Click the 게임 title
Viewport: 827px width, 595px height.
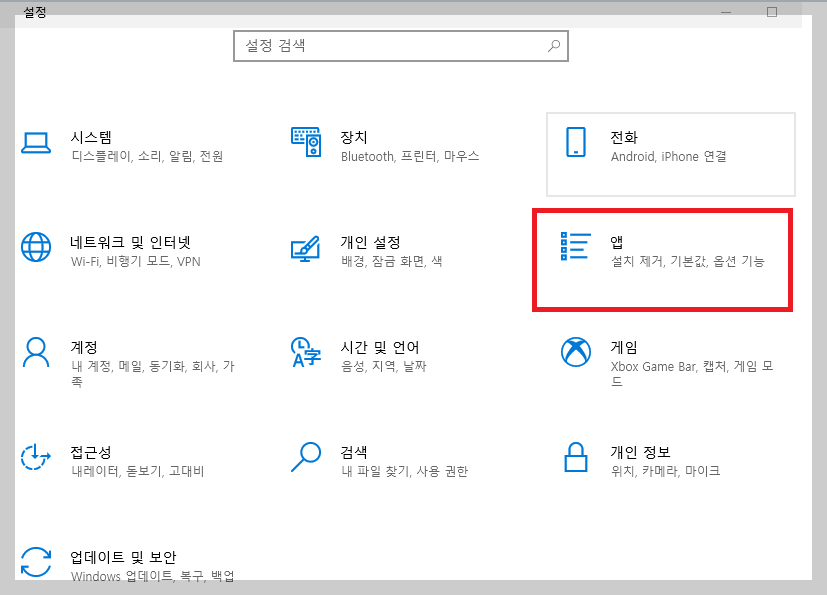624,348
